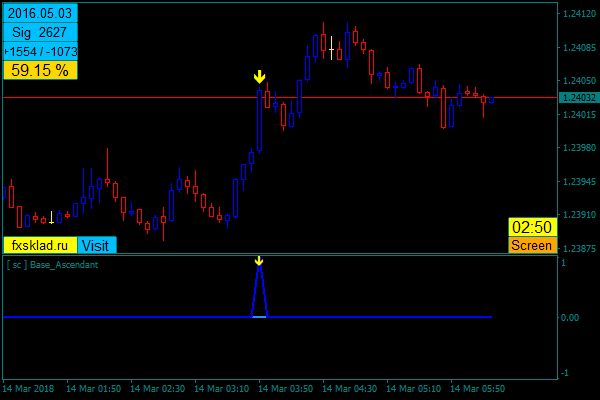Image resolution: width=600 pixels, height=400 pixels.
Task: Click the yellow arrow signal above the candlesticks
Action: [259, 77]
